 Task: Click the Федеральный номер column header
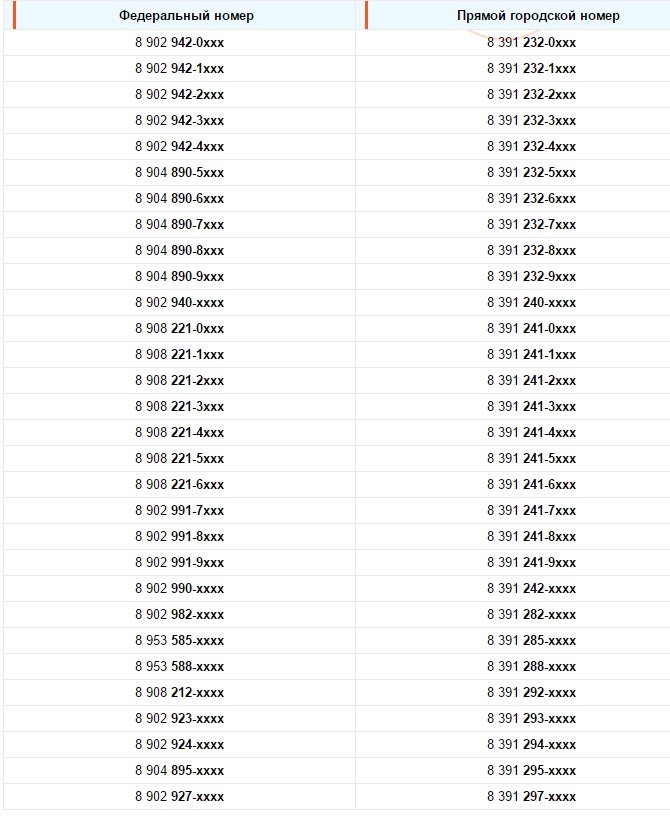[x=186, y=16]
